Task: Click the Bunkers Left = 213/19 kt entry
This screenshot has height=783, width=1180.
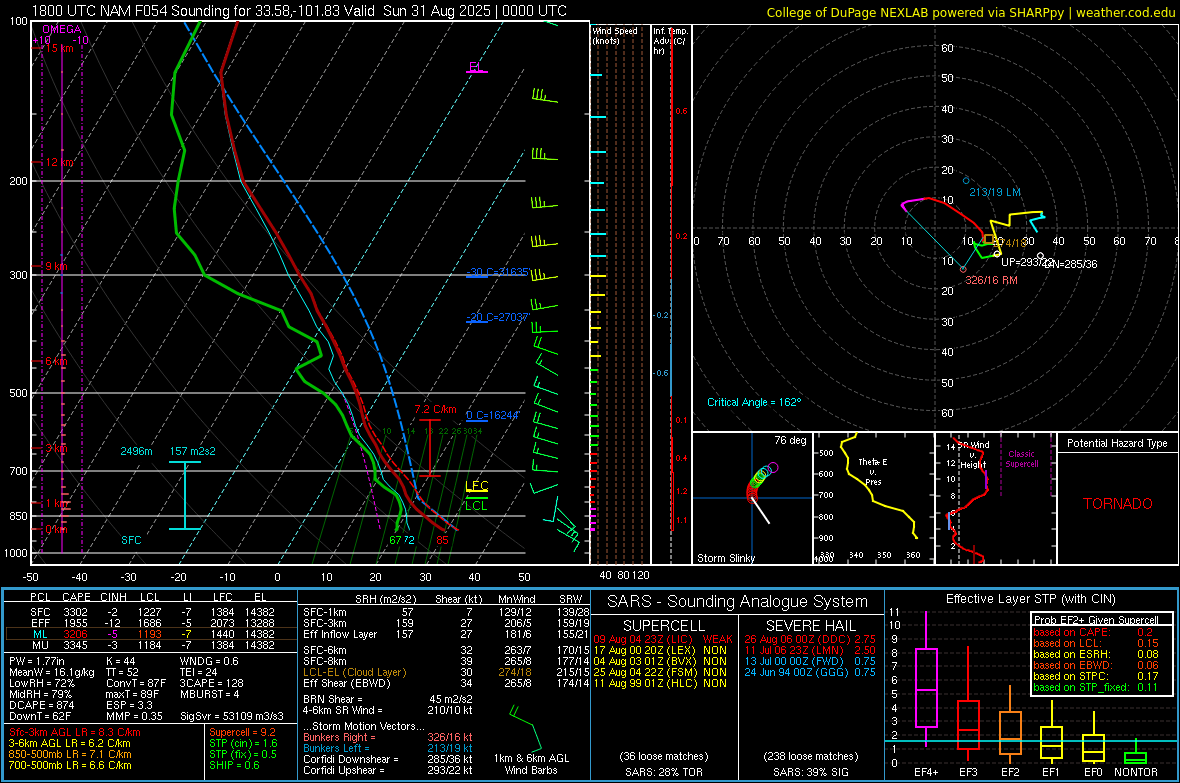Action: coord(388,748)
